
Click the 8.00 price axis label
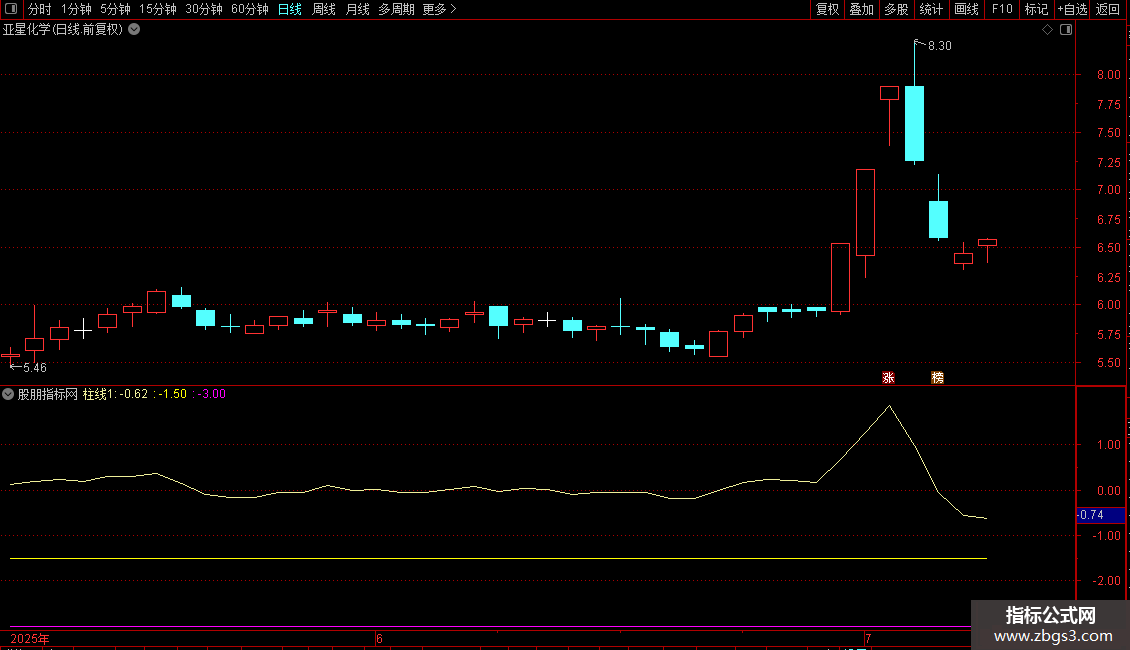[1108, 74]
